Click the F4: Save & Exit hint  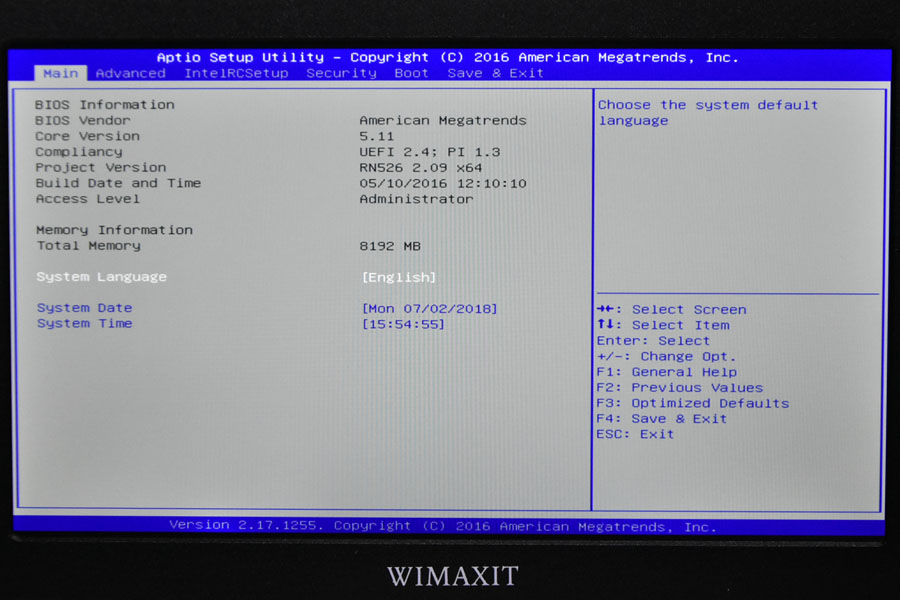click(662, 419)
